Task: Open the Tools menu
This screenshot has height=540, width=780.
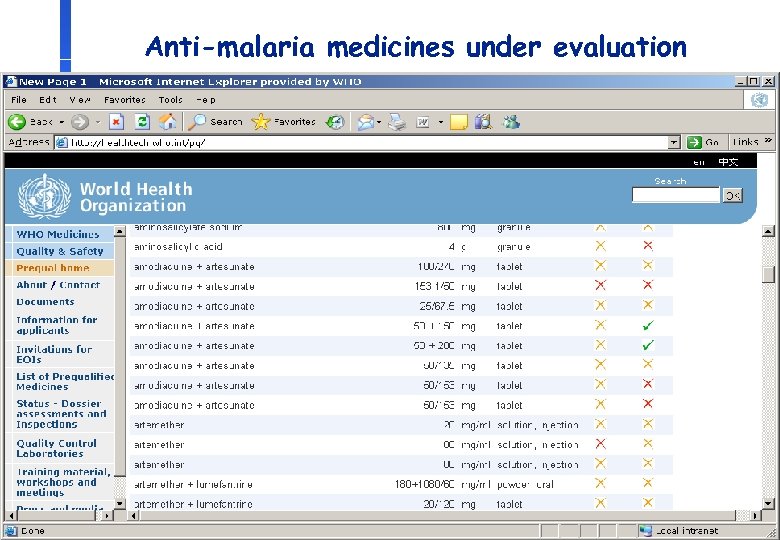Action: pyautogui.click(x=171, y=100)
